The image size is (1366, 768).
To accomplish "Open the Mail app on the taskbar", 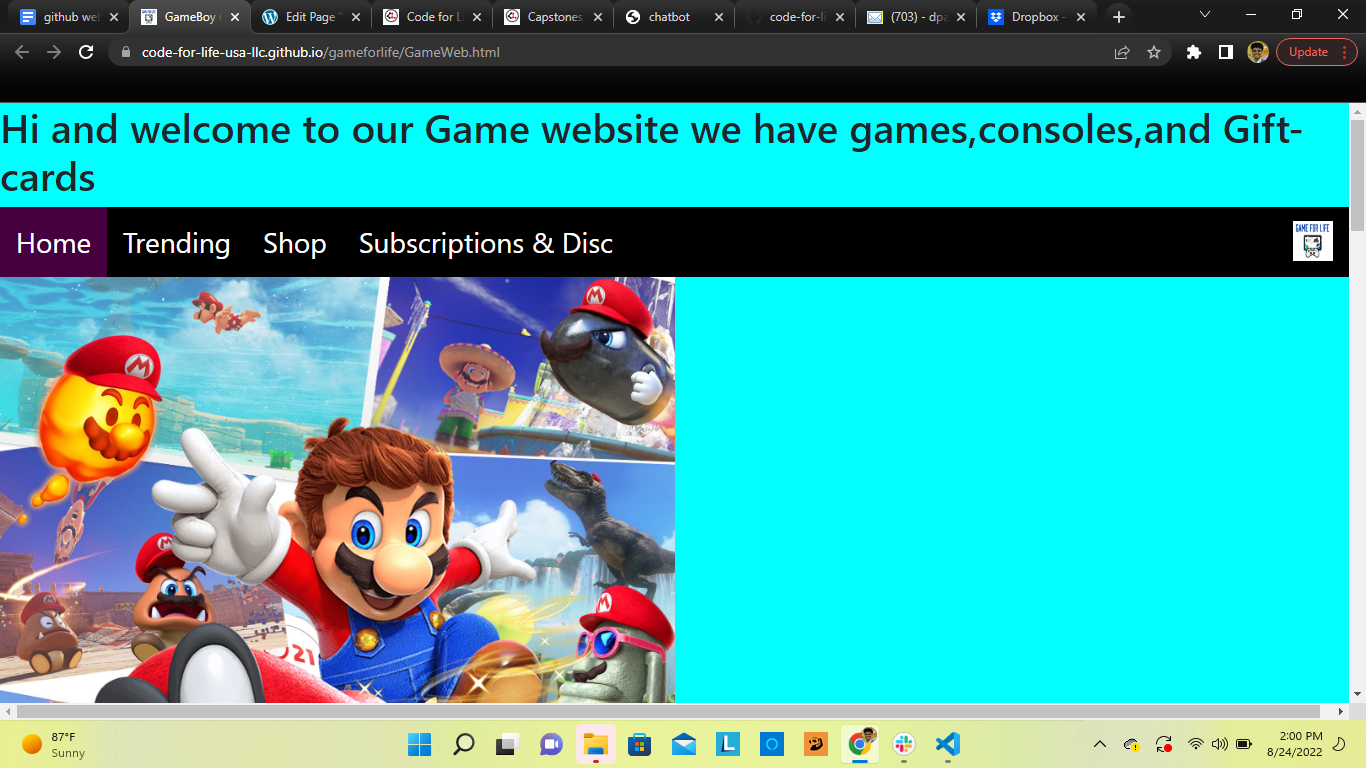I will coord(683,744).
